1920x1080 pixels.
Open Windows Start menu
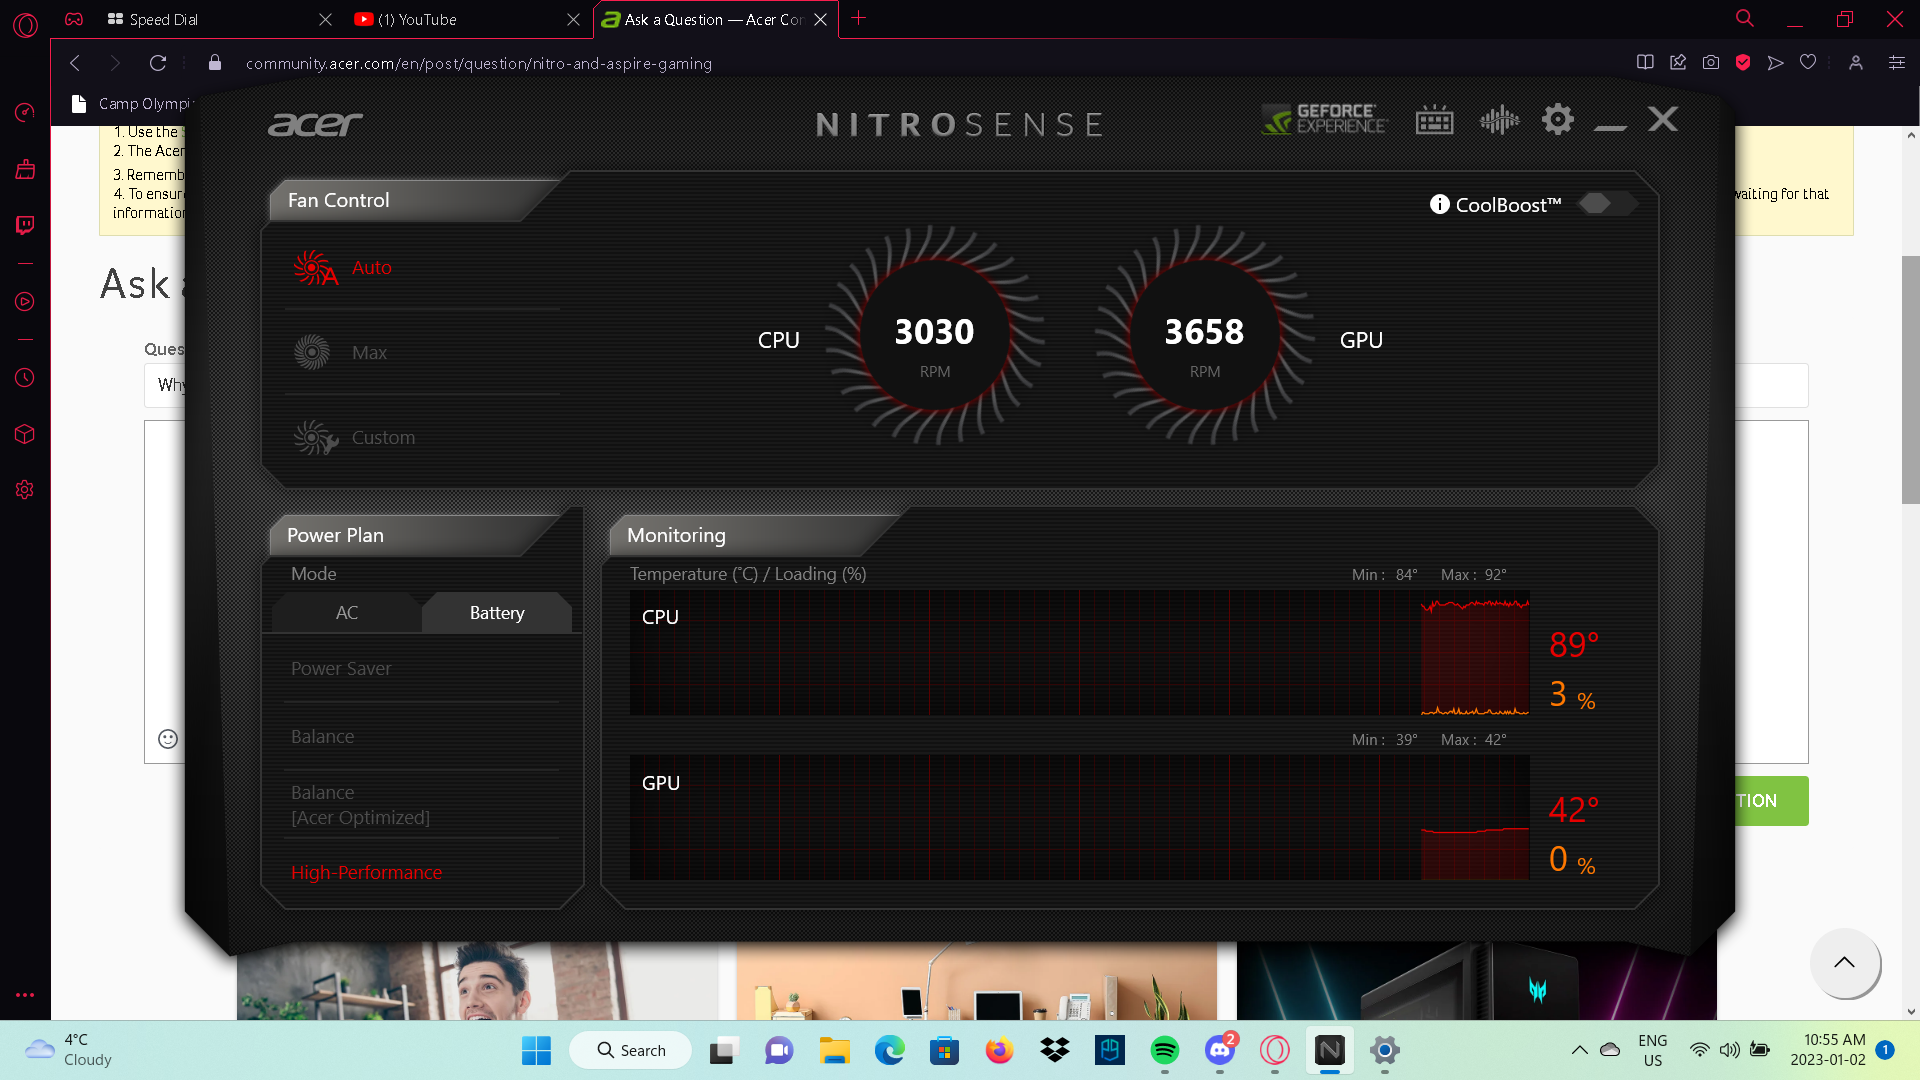(x=536, y=1050)
